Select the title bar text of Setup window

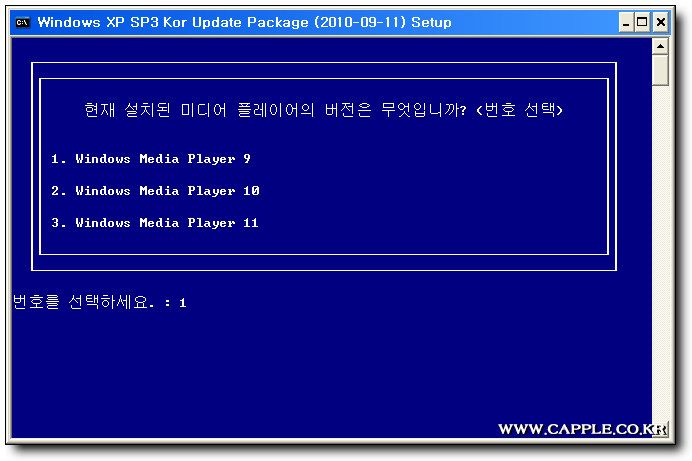244,22
